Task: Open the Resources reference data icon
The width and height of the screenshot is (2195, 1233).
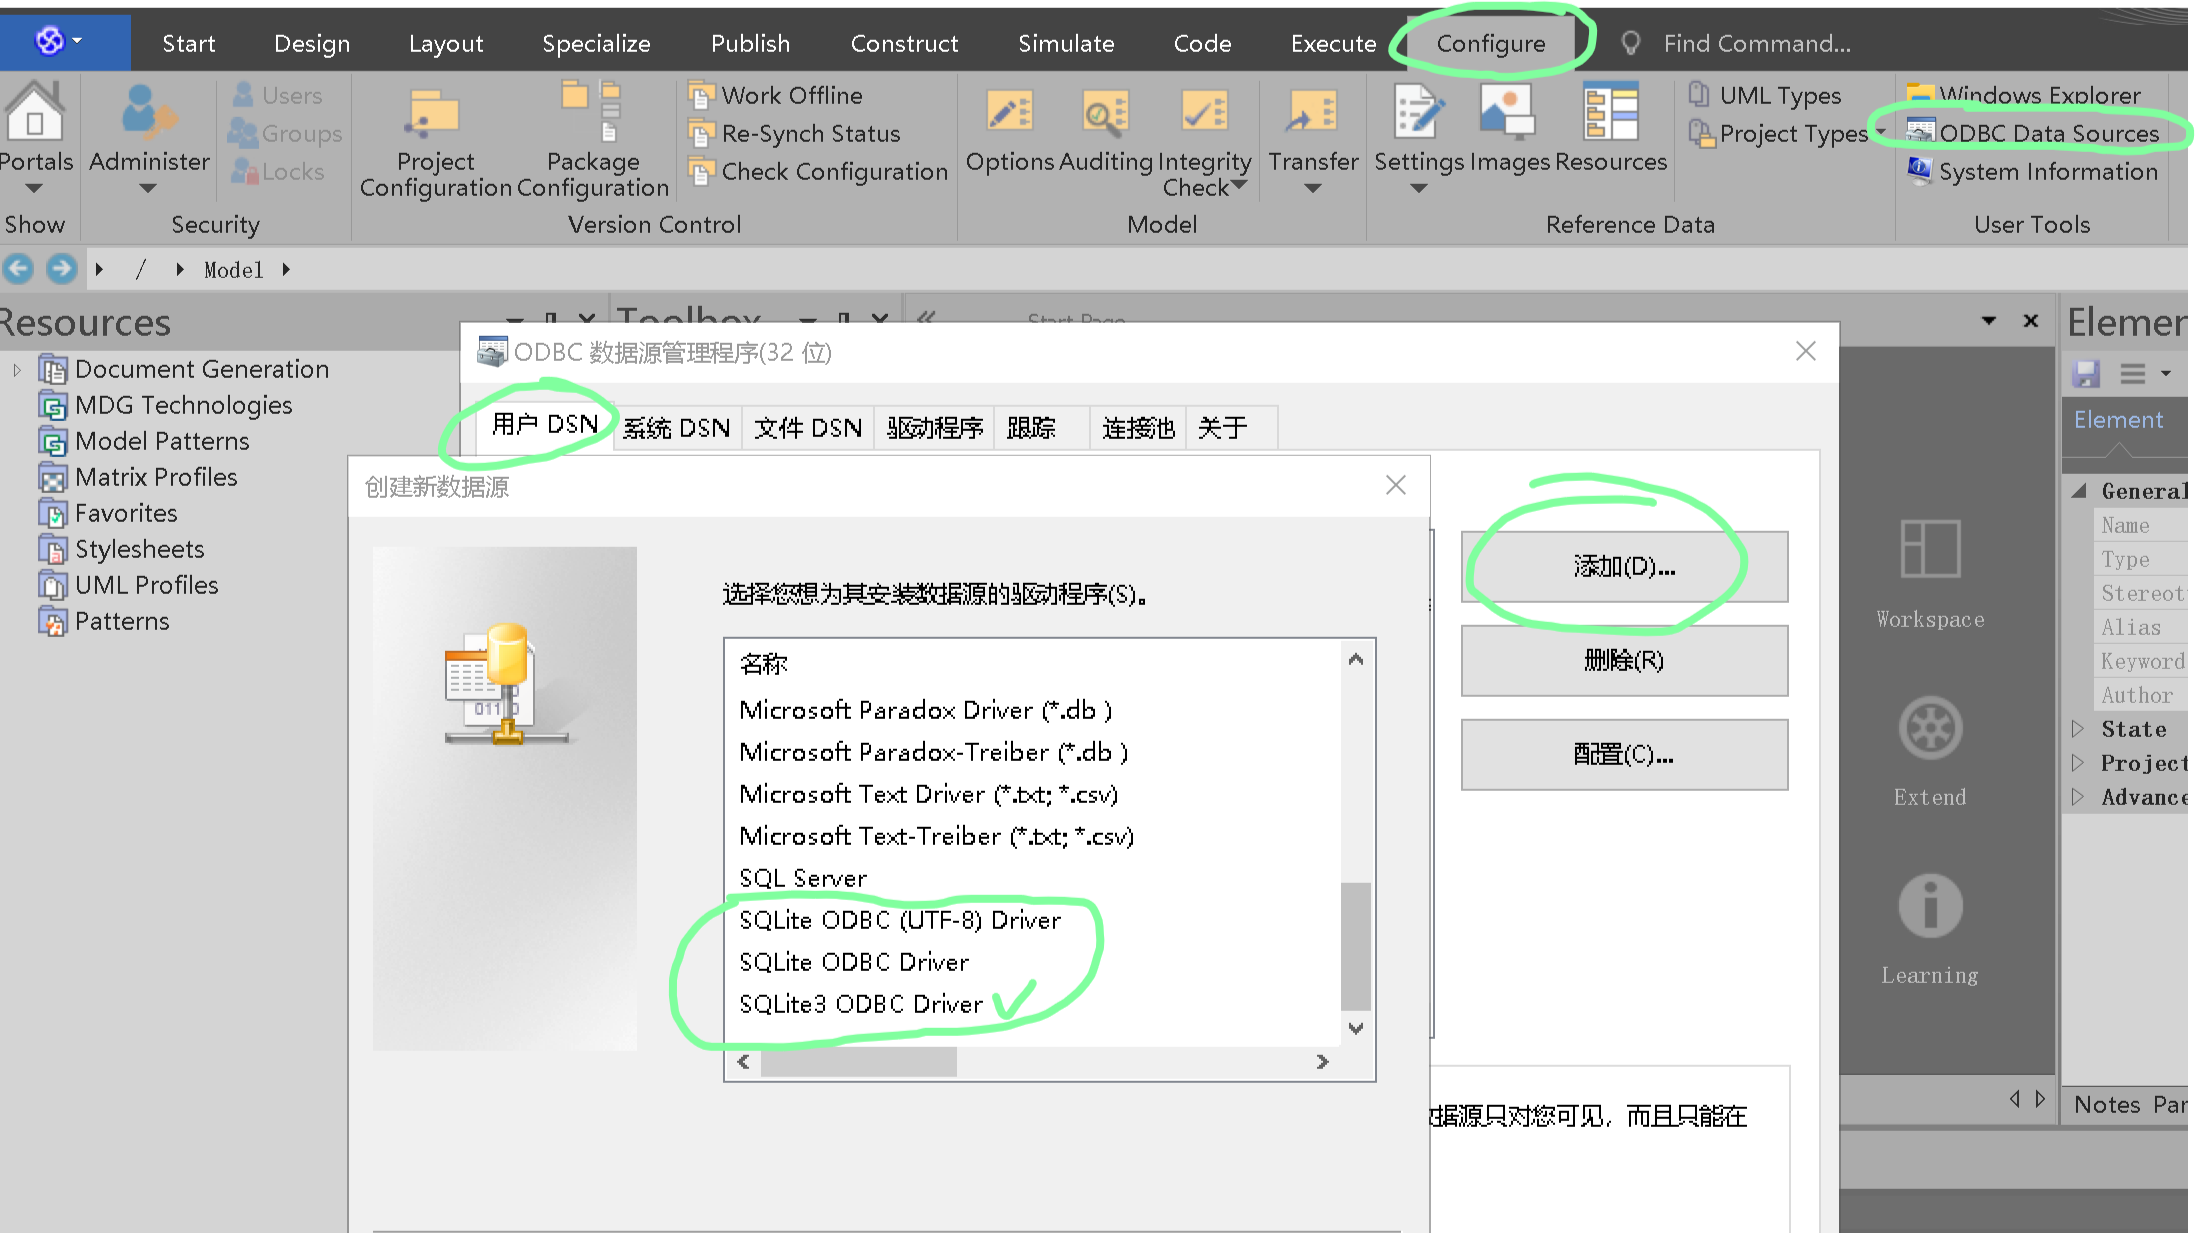Action: (x=1611, y=112)
